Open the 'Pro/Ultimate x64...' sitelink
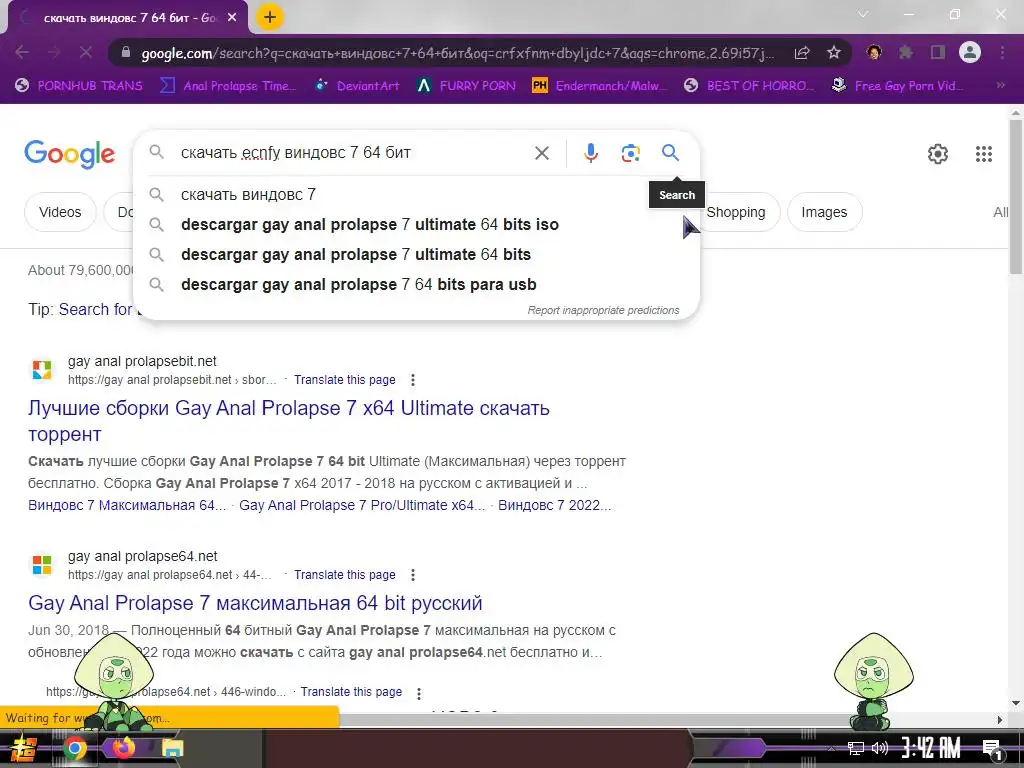The height and width of the screenshot is (768, 1024). 362,505
